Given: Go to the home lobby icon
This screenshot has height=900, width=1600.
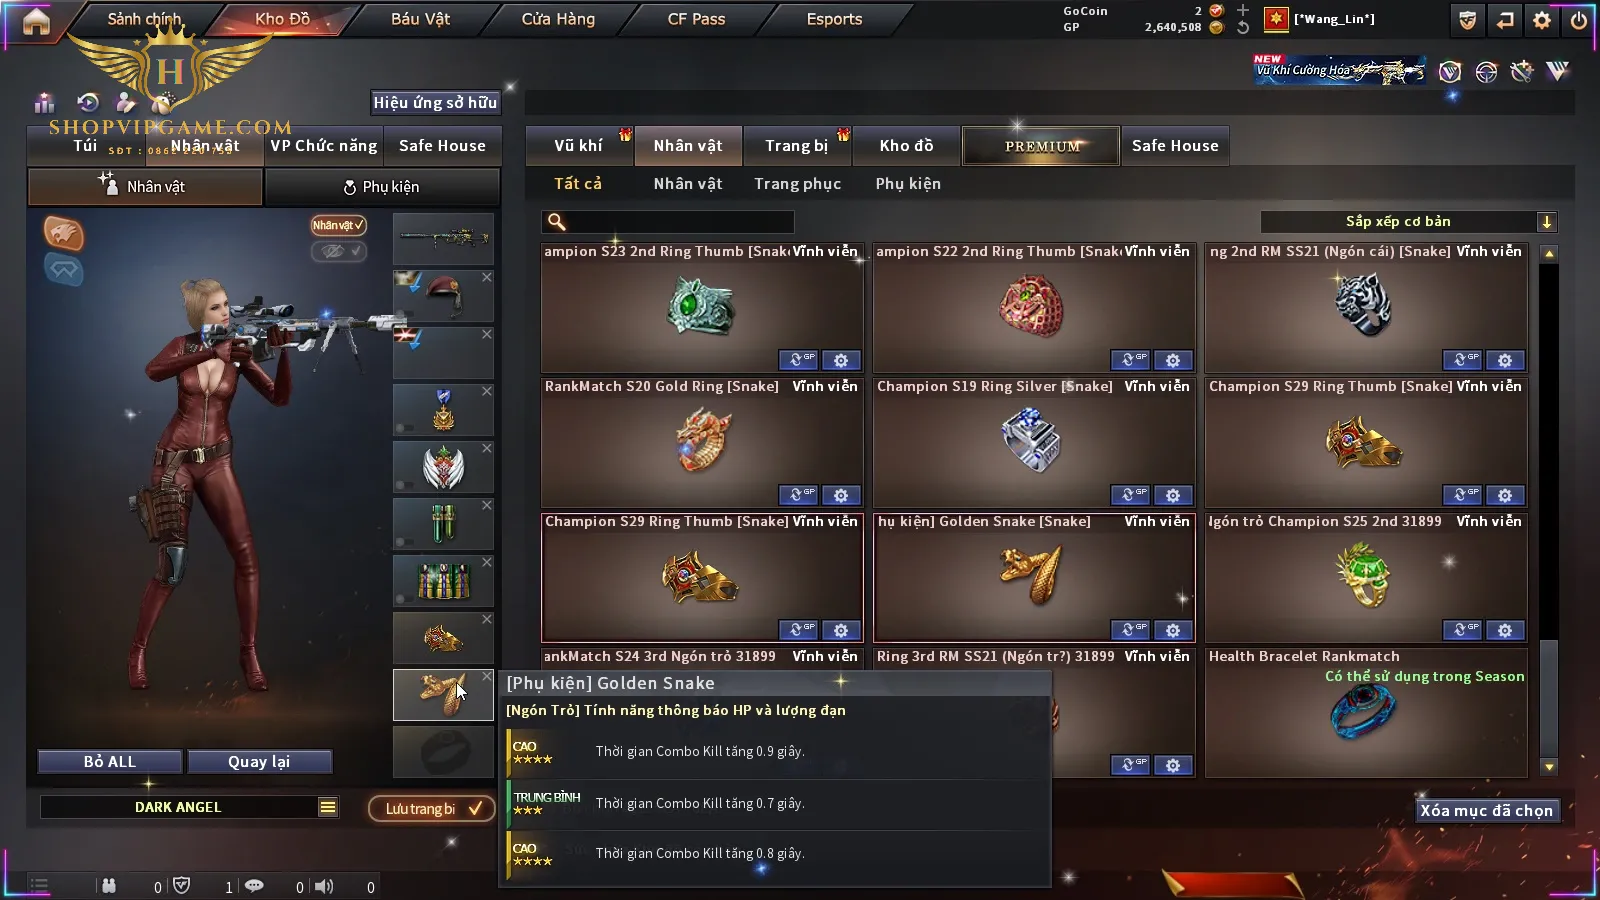Looking at the screenshot, I should point(36,21).
